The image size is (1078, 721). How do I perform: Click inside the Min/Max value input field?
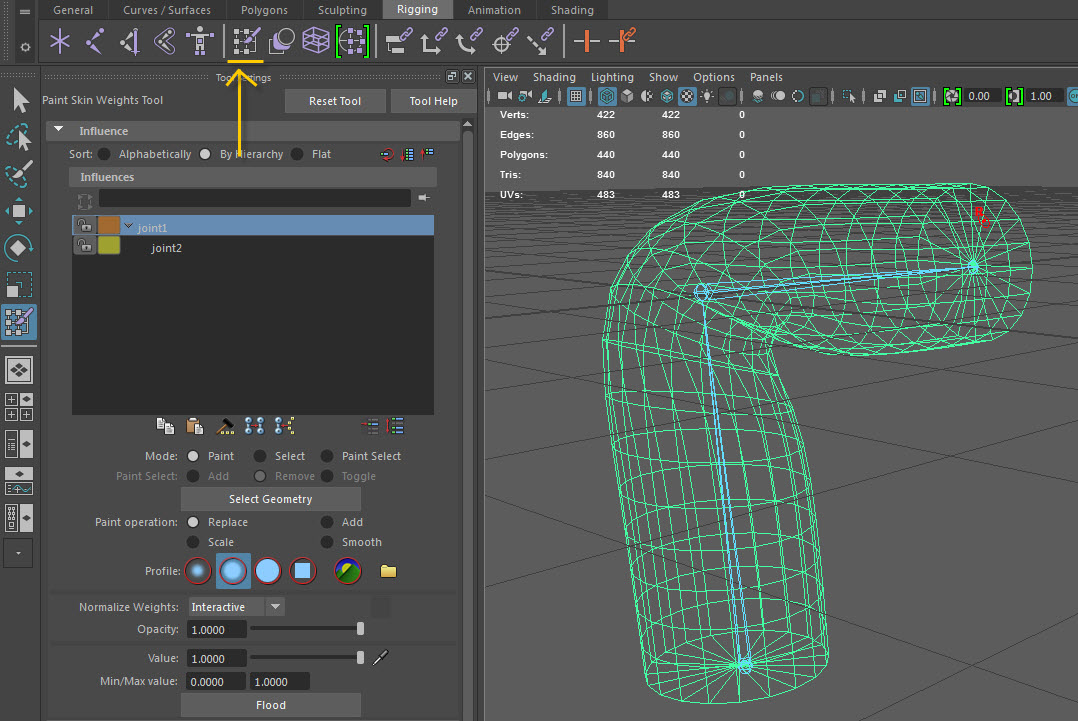pos(215,681)
